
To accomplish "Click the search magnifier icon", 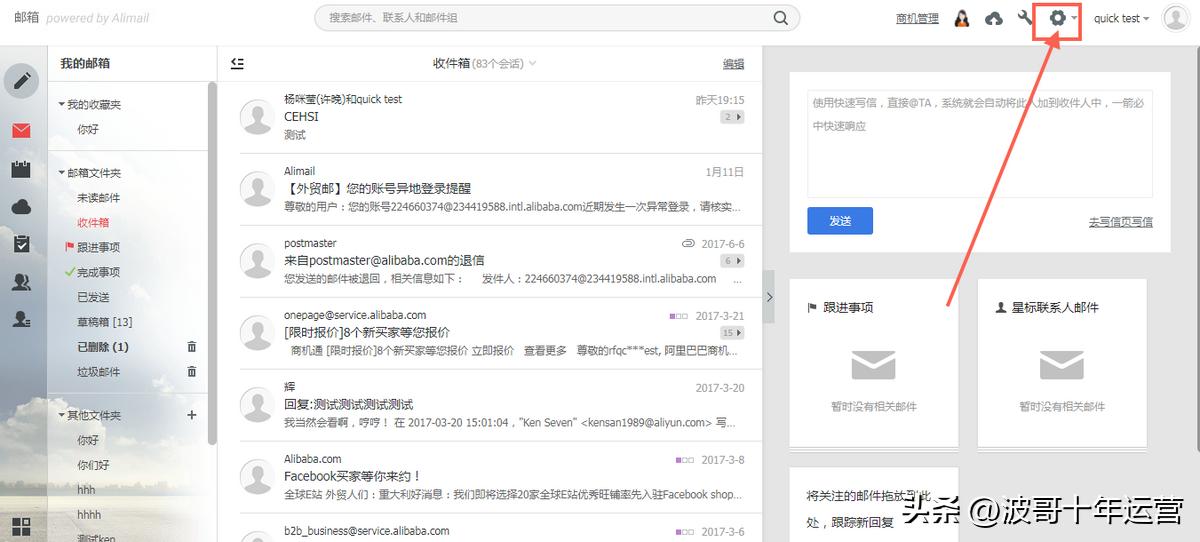I will coord(780,18).
